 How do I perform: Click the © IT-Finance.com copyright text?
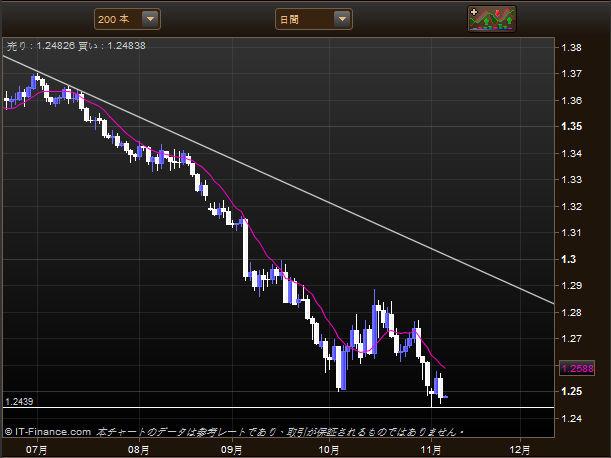tap(48, 432)
